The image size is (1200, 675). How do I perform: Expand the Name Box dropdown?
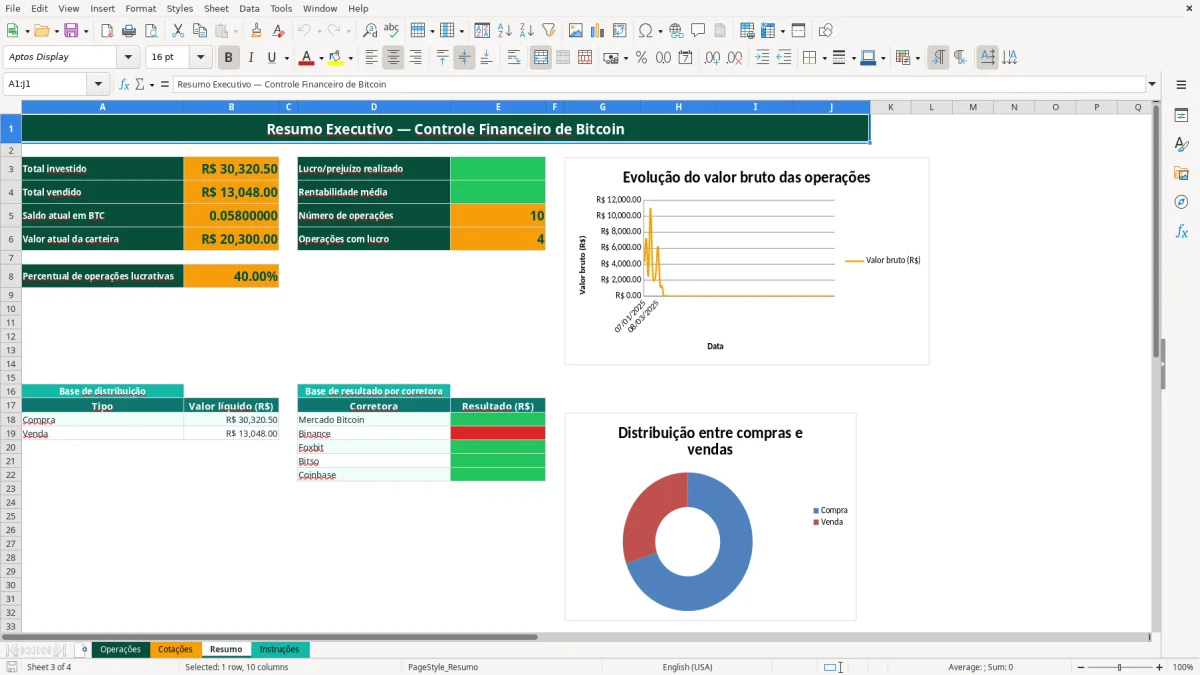[98, 84]
